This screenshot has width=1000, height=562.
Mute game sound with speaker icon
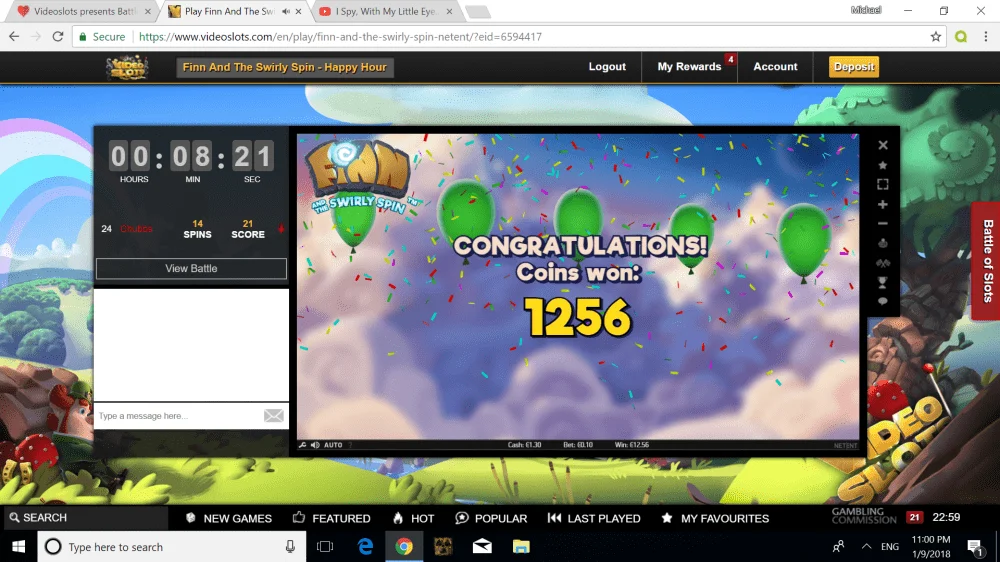315,445
